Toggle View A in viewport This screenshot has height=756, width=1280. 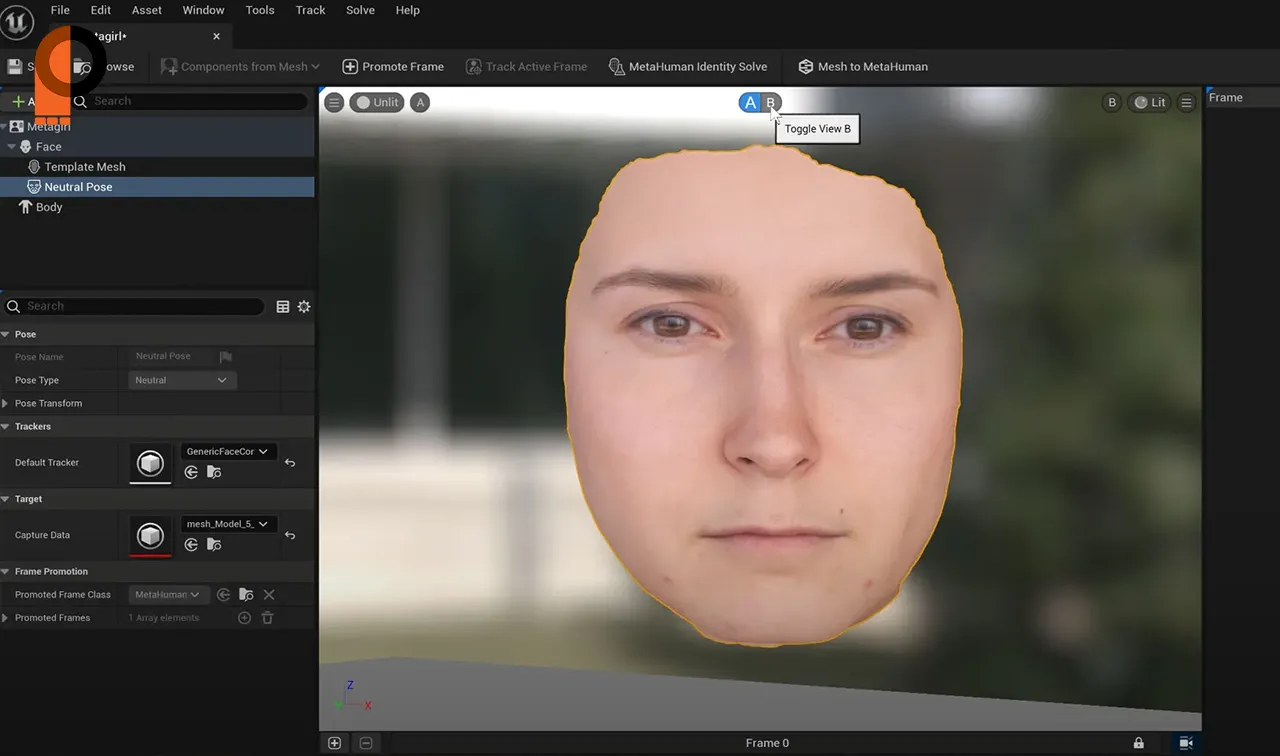[x=750, y=103]
